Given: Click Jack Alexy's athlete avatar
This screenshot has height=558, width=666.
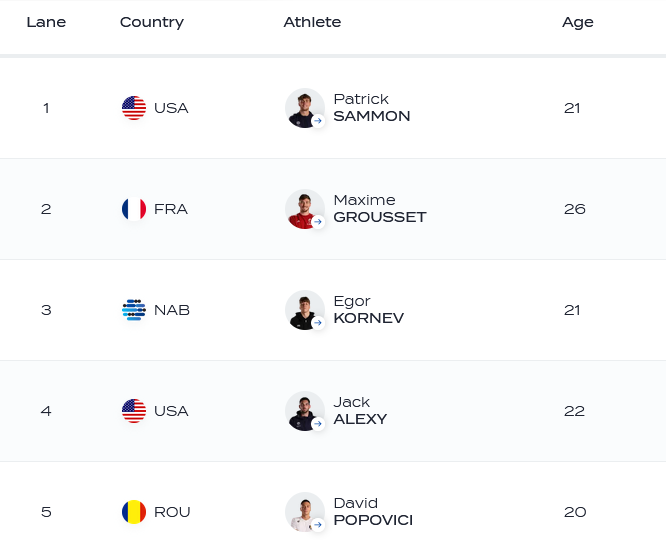Looking at the screenshot, I should click(x=304, y=411).
